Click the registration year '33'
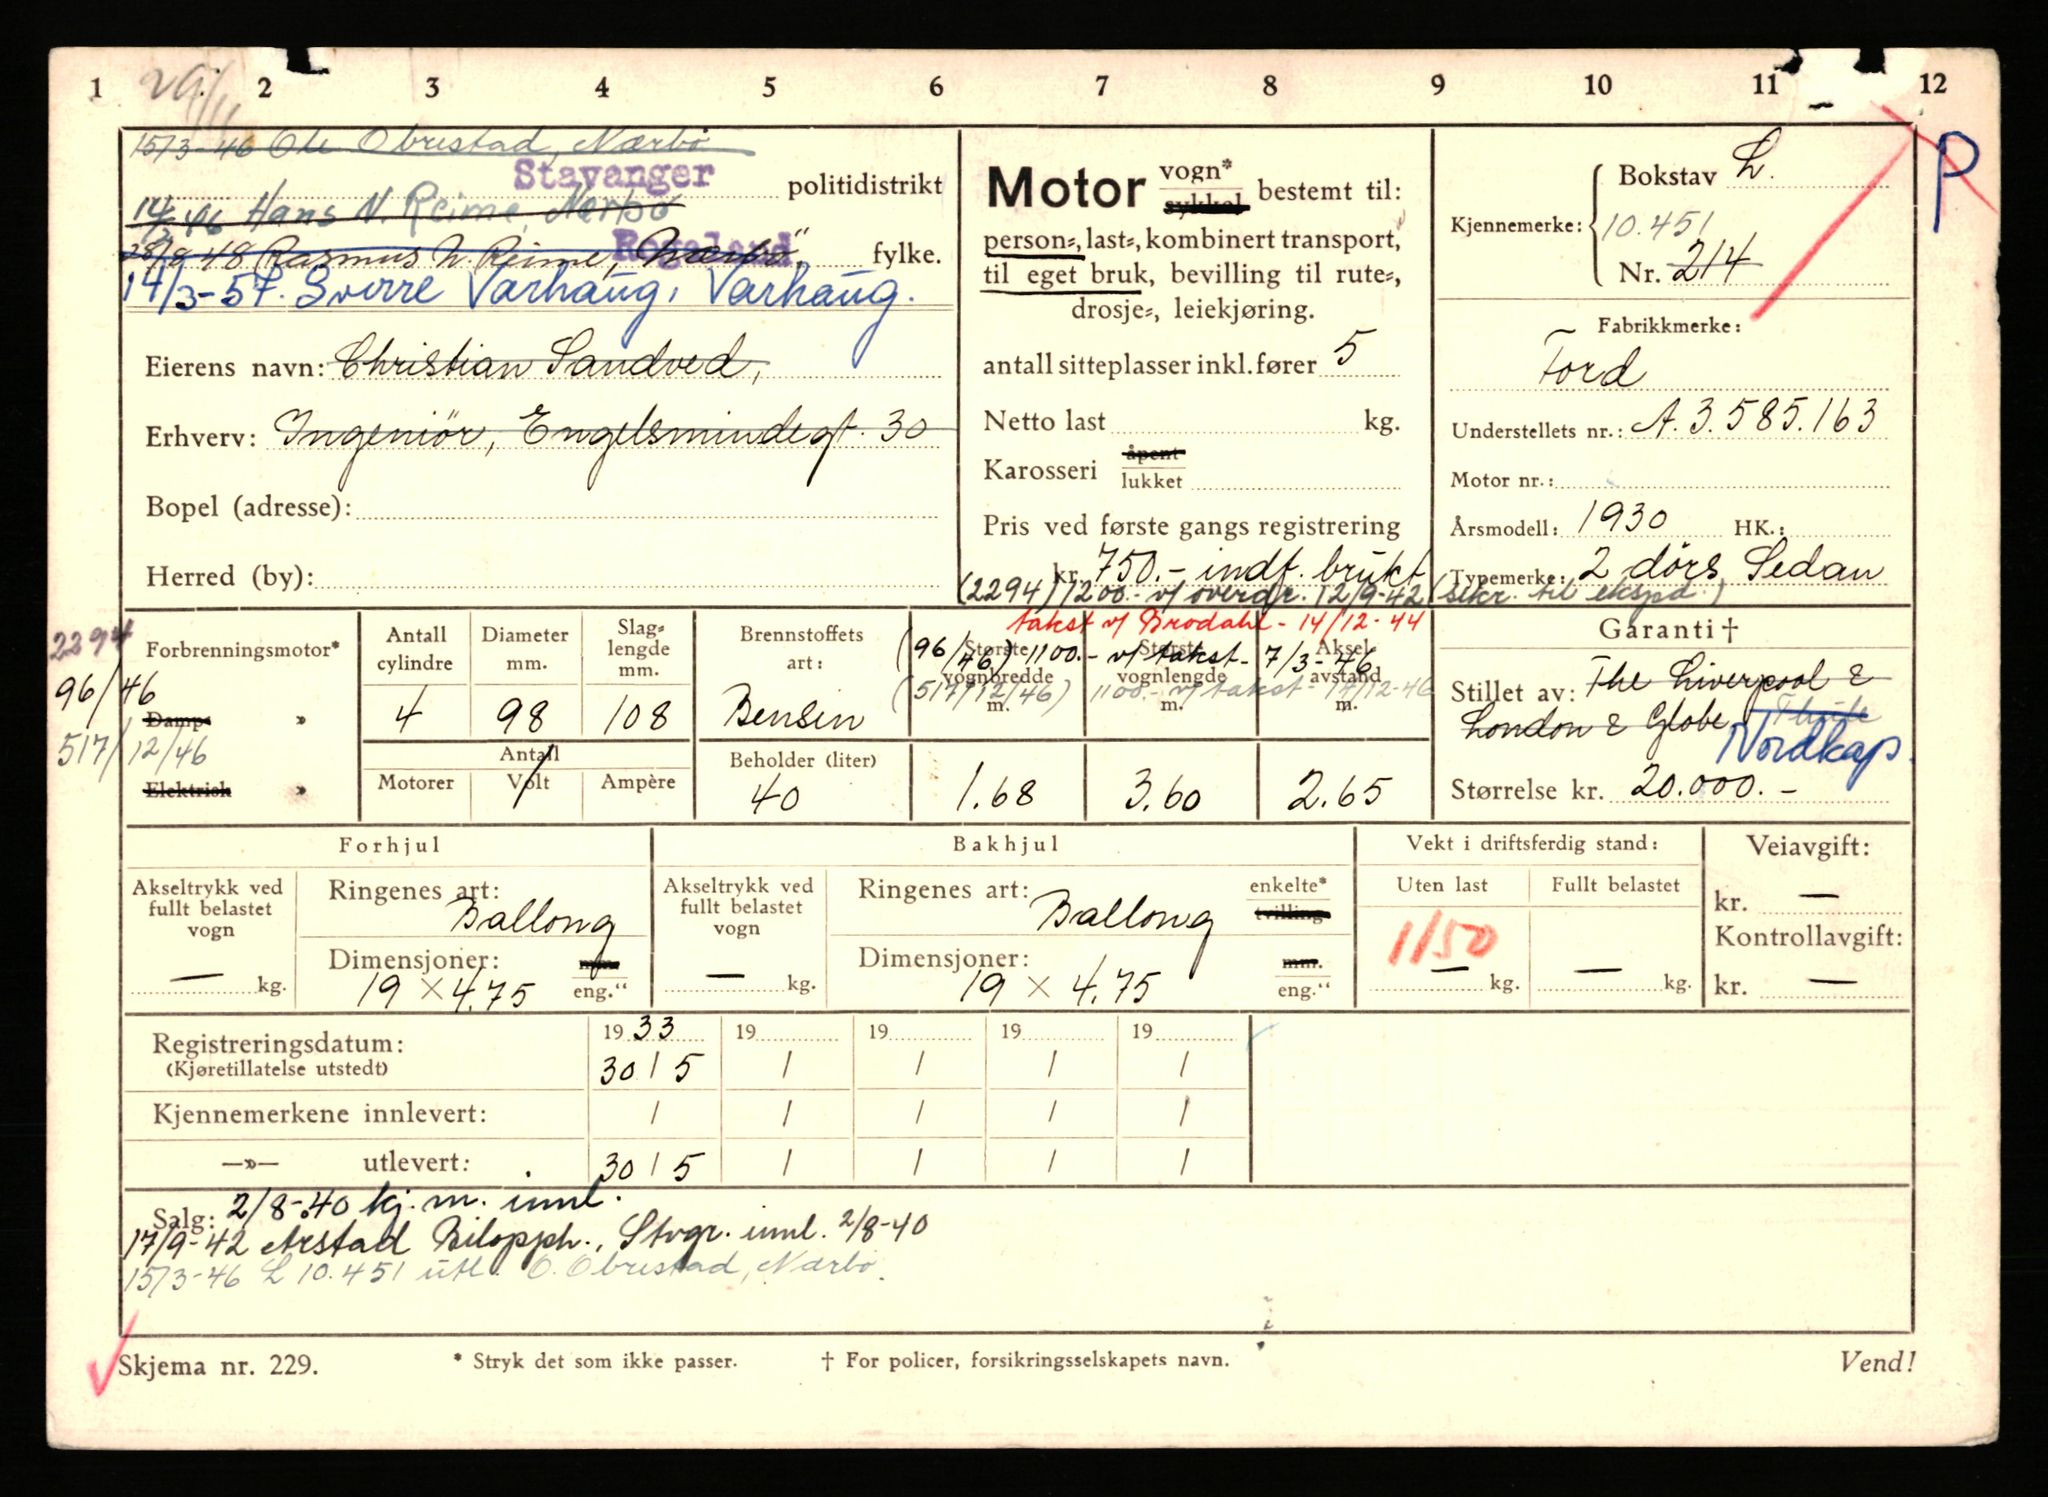Image resolution: width=2048 pixels, height=1497 pixels. (655, 1029)
